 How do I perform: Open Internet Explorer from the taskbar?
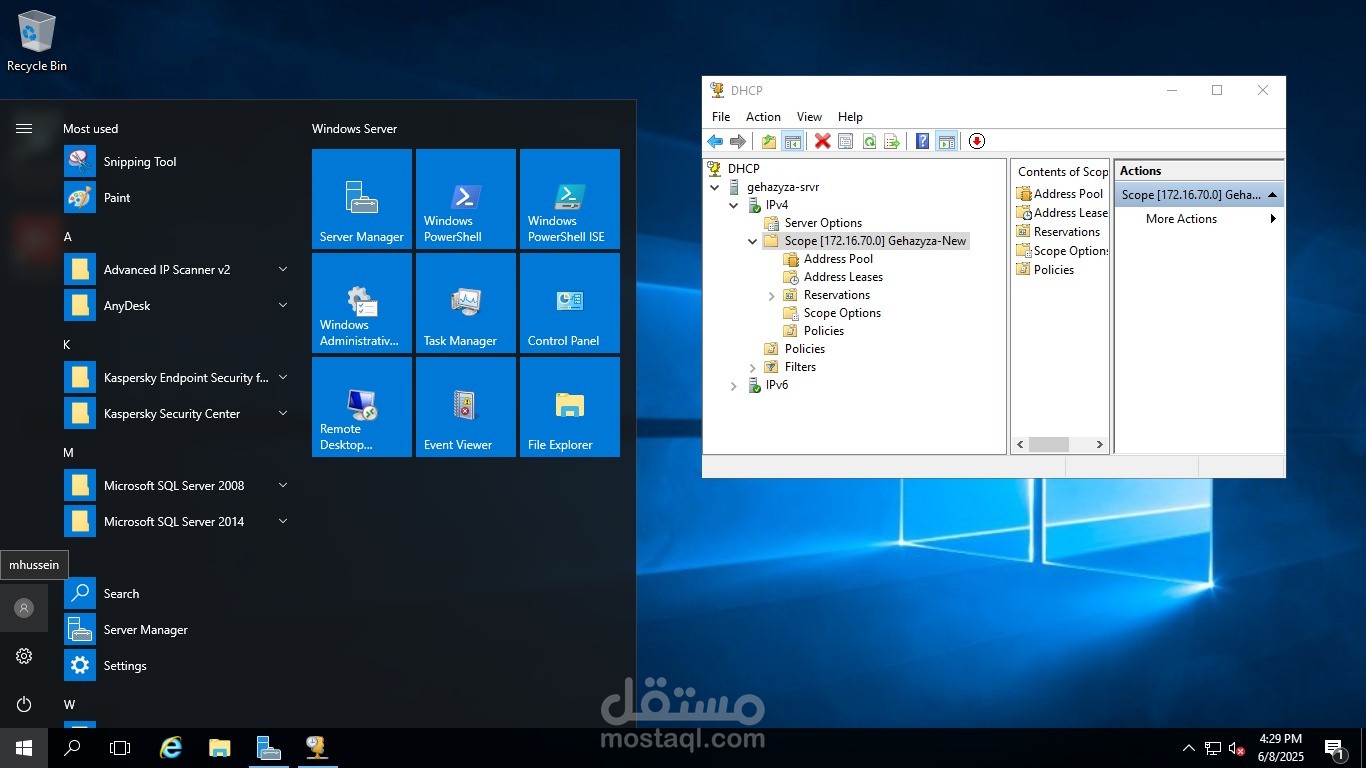[171, 747]
